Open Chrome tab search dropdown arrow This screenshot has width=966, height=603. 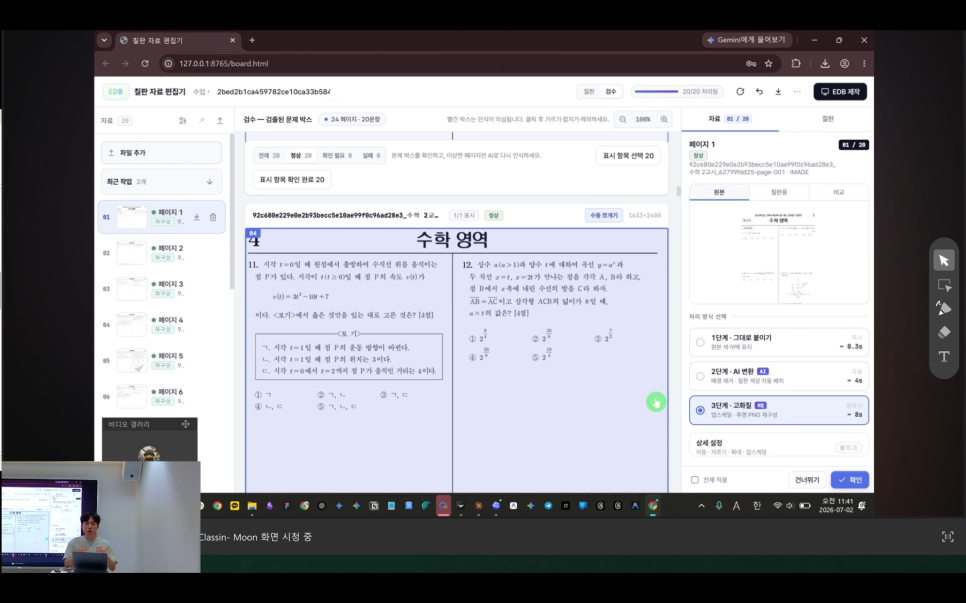click(x=104, y=40)
